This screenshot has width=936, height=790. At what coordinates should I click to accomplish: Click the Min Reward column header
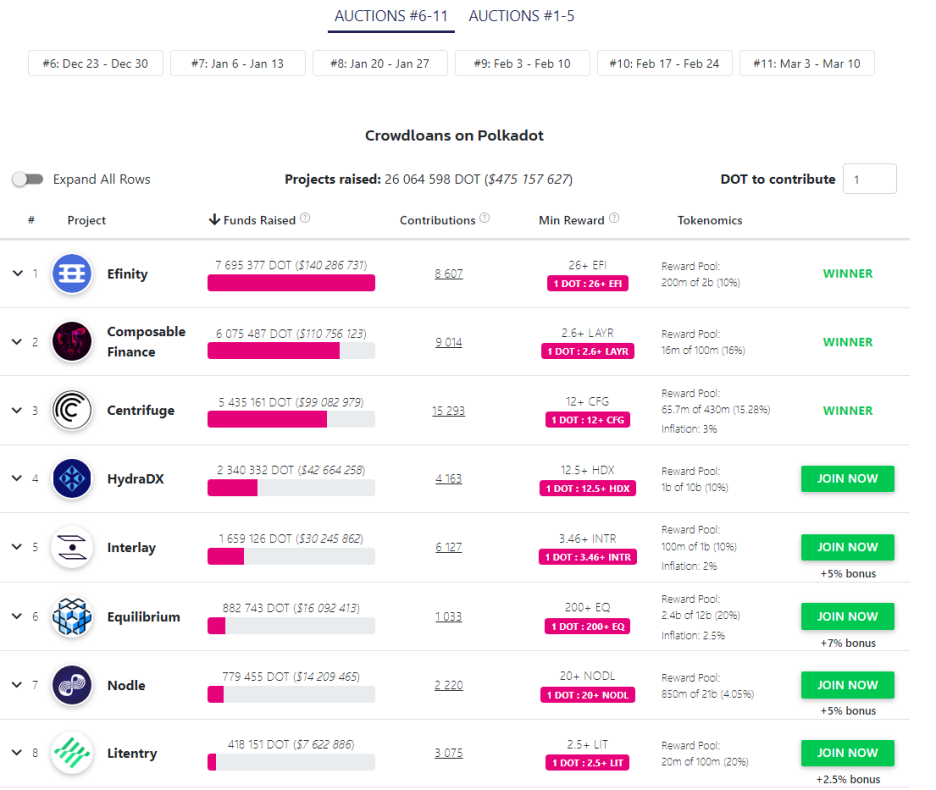click(x=571, y=220)
